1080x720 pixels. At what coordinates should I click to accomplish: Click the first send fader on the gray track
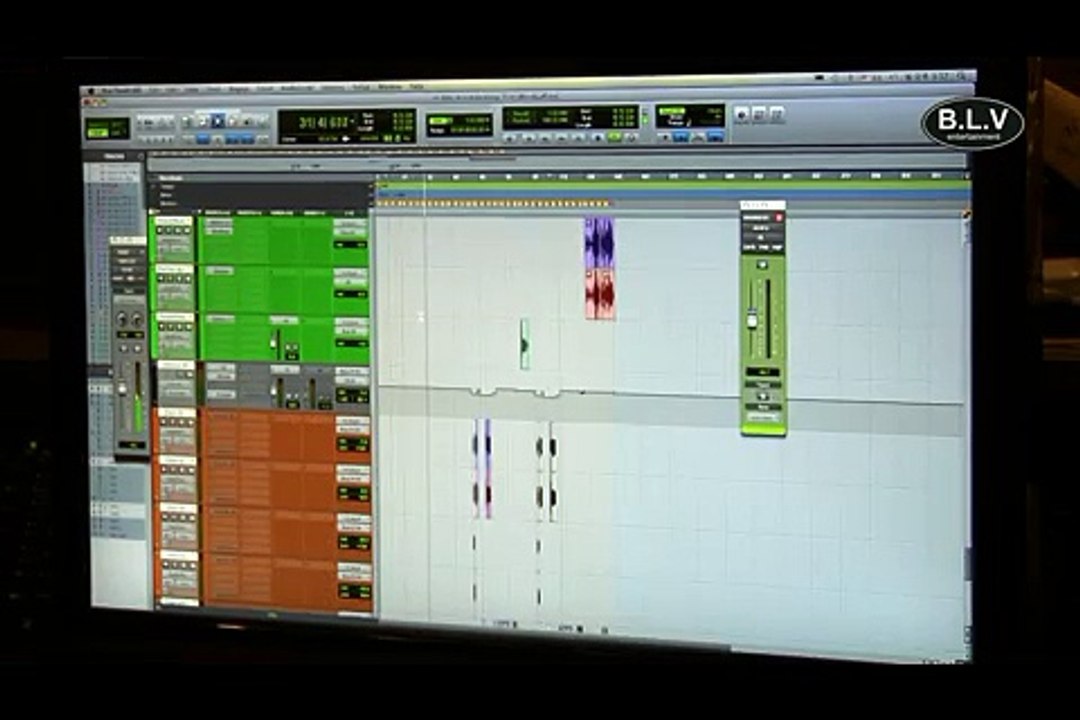coord(274,390)
